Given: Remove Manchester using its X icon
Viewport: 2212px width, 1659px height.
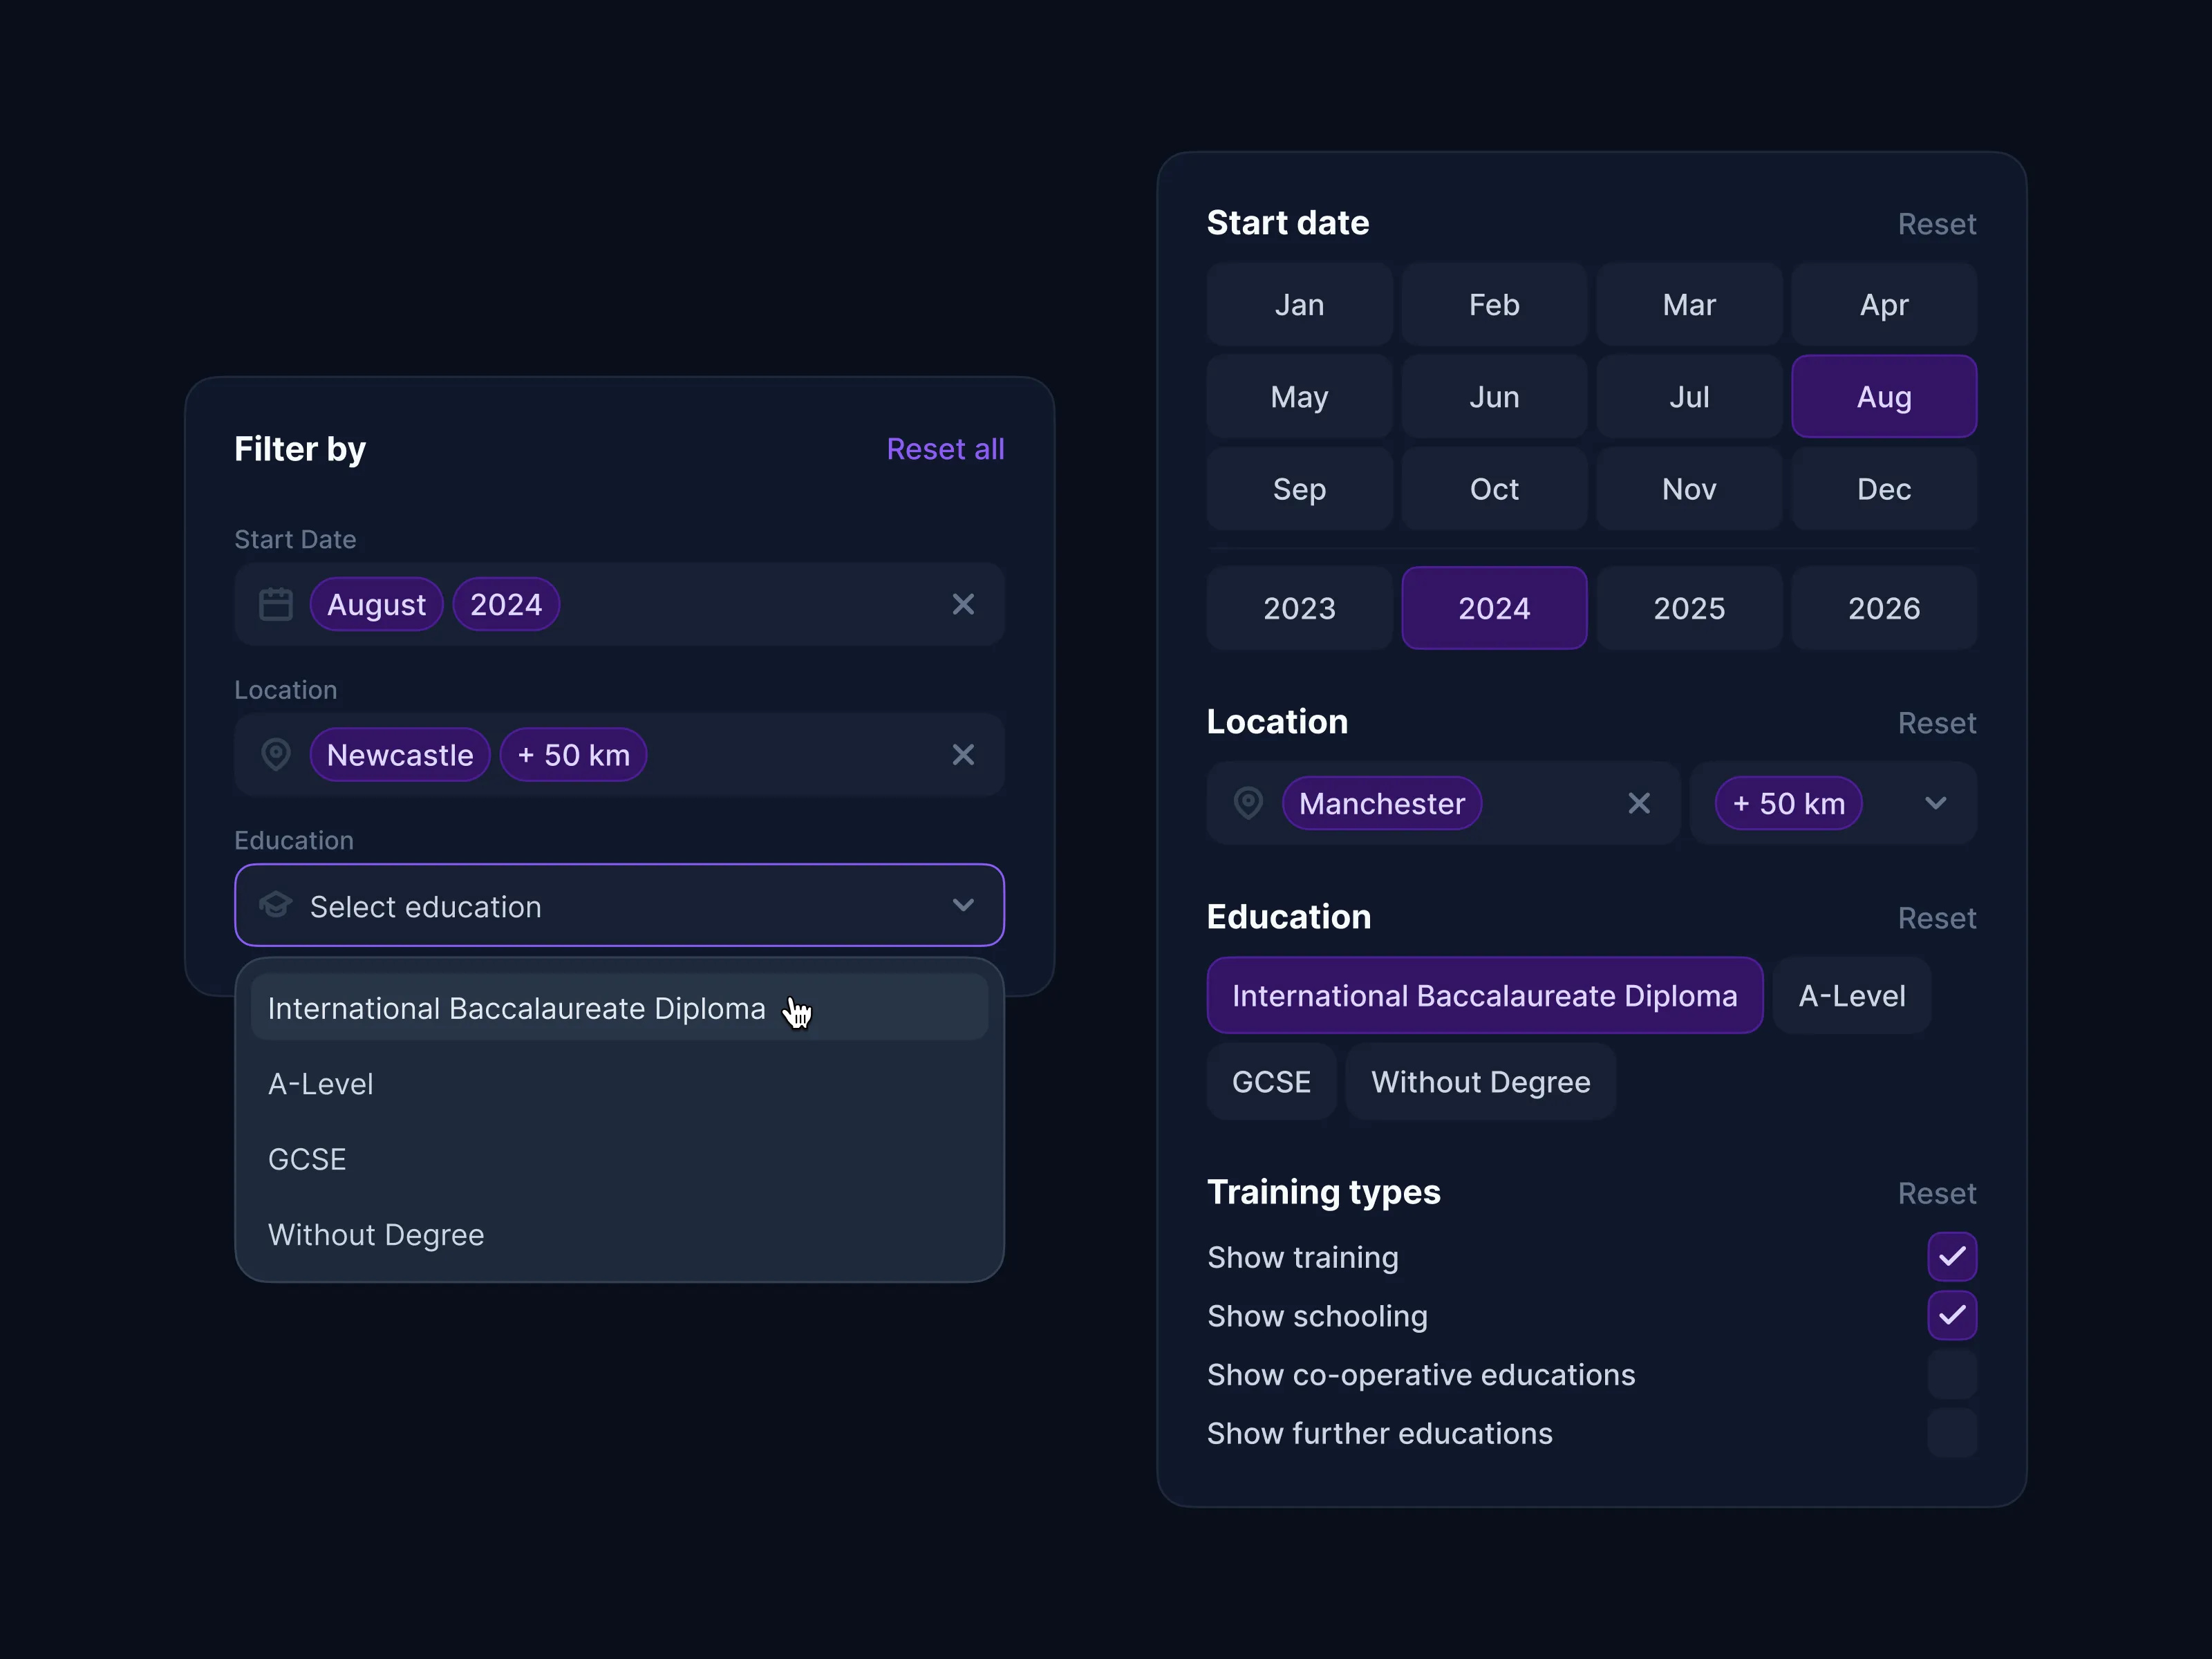Looking at the screenshot, I should 1639,803.
